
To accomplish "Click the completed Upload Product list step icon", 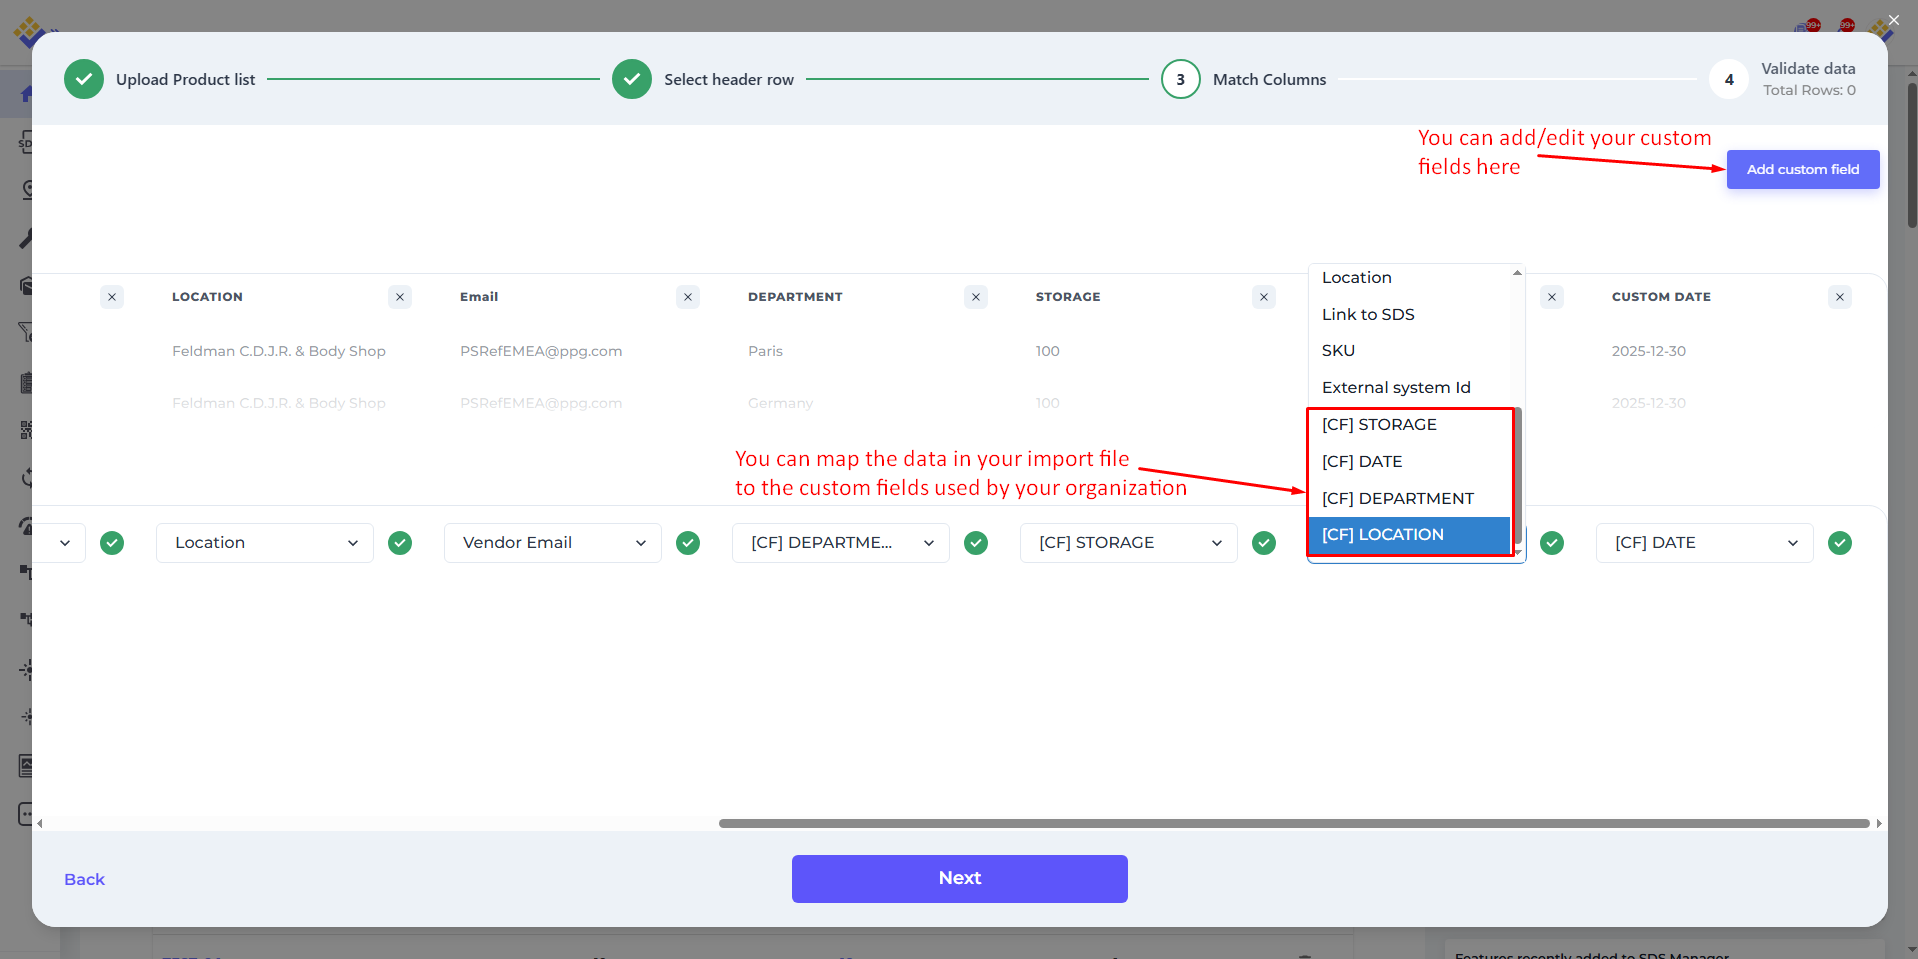I will [84, 80].
